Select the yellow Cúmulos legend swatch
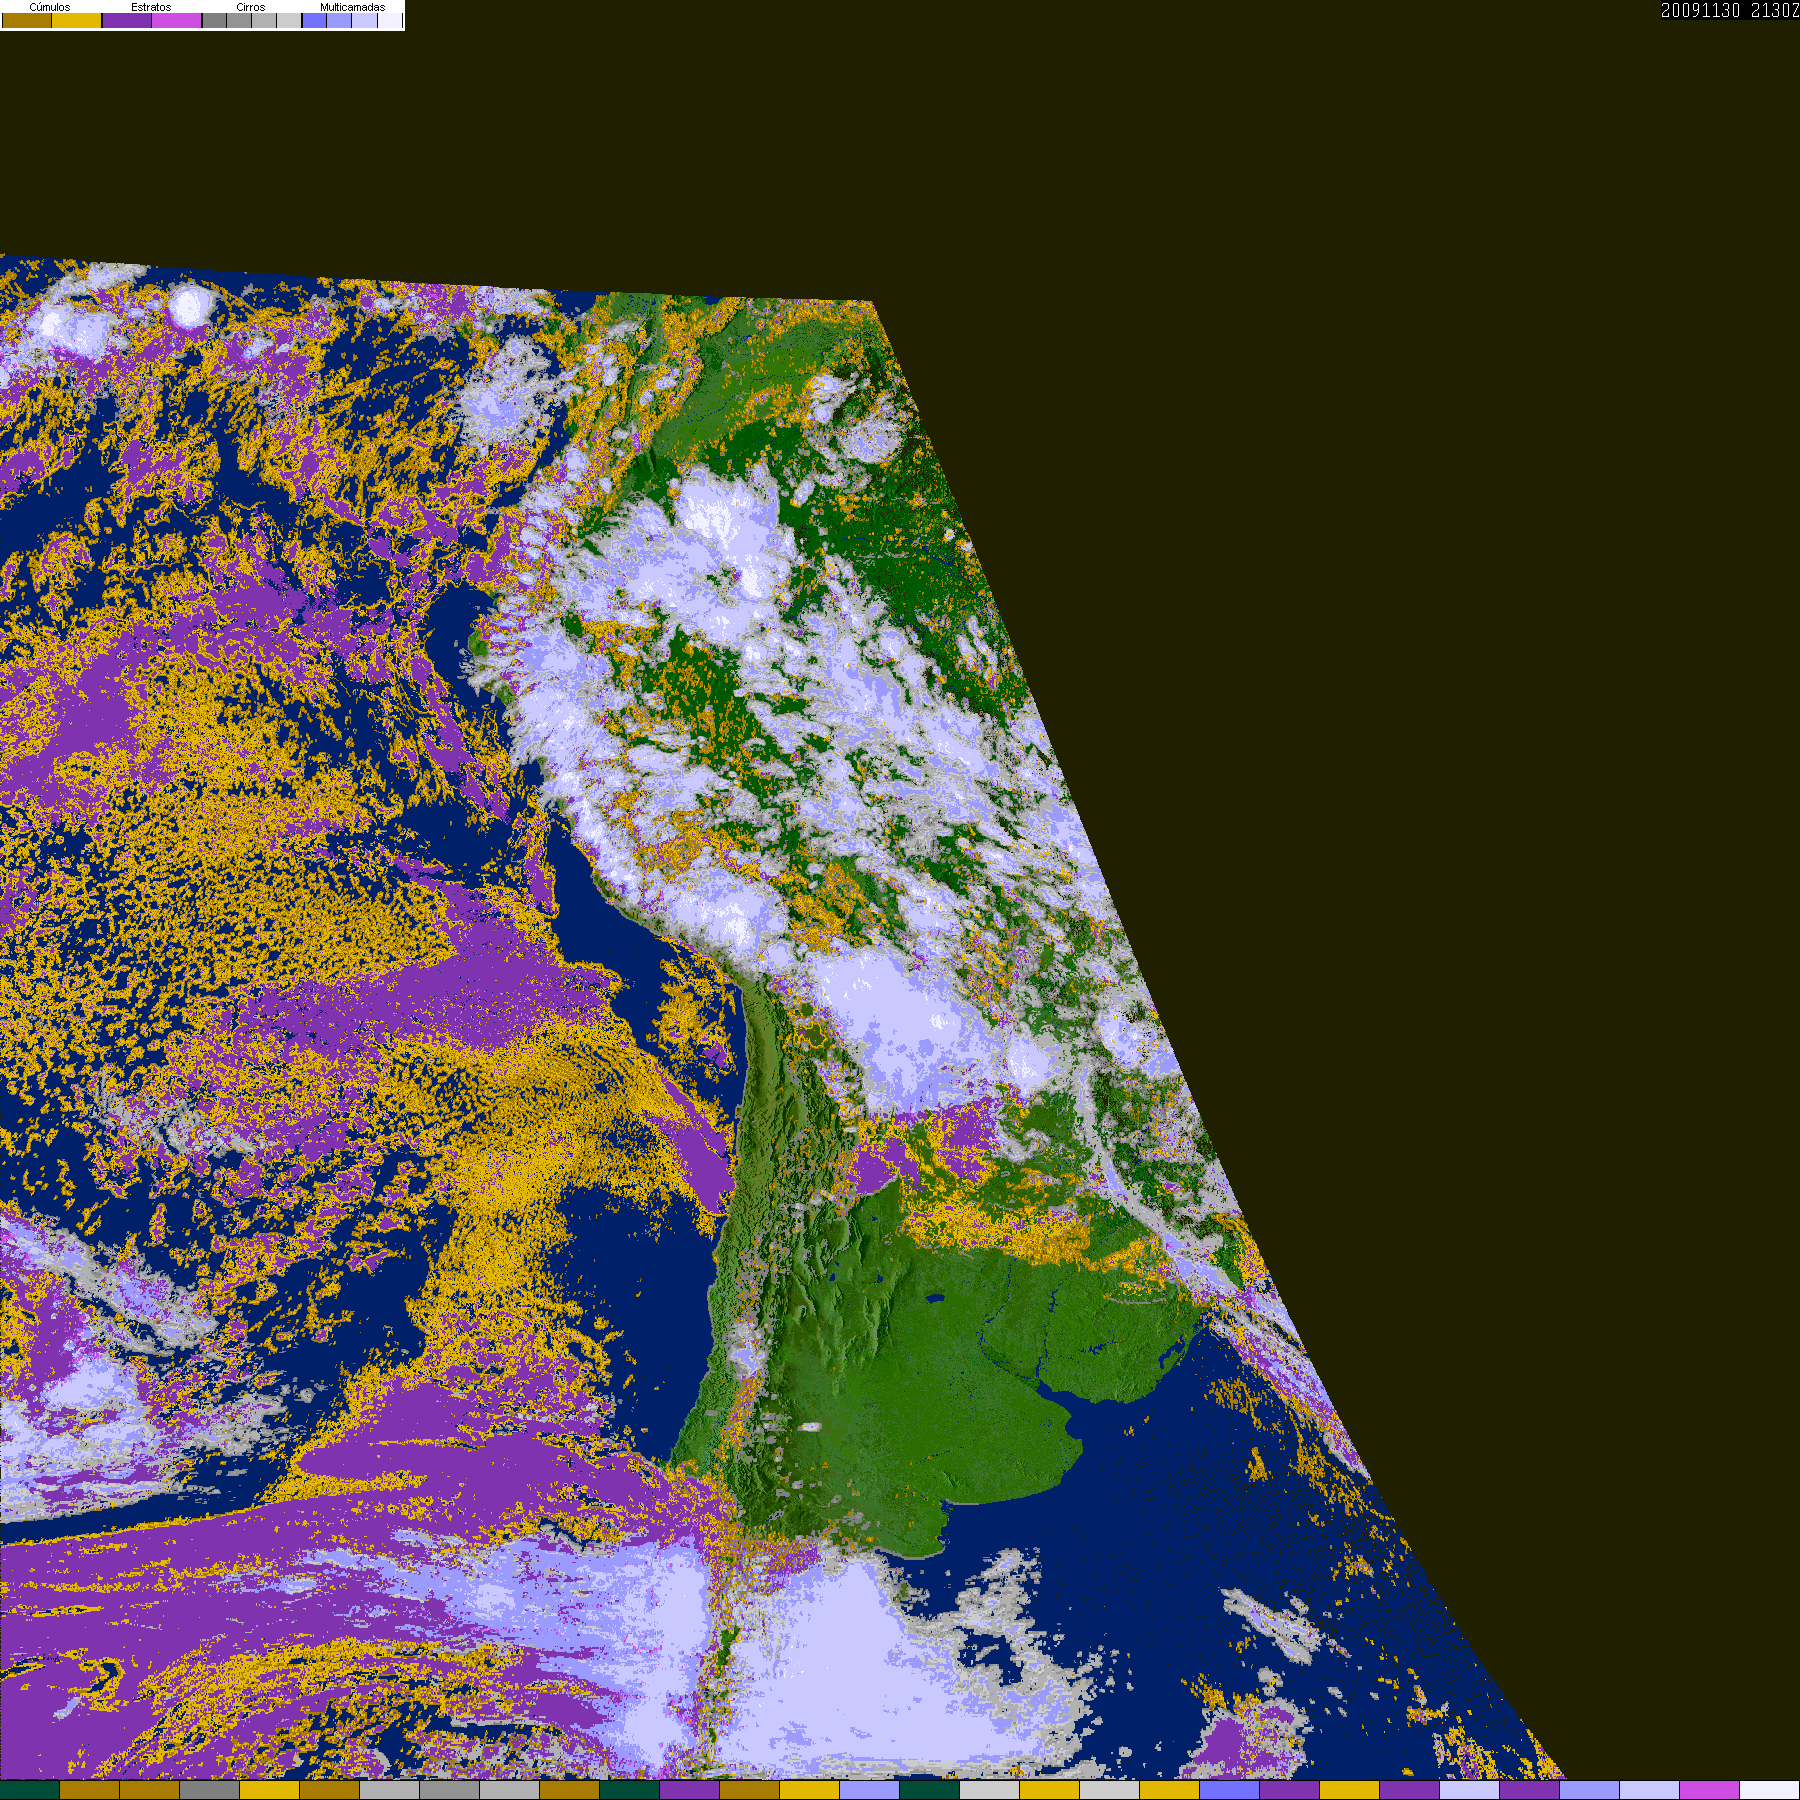 coord(76,20)
